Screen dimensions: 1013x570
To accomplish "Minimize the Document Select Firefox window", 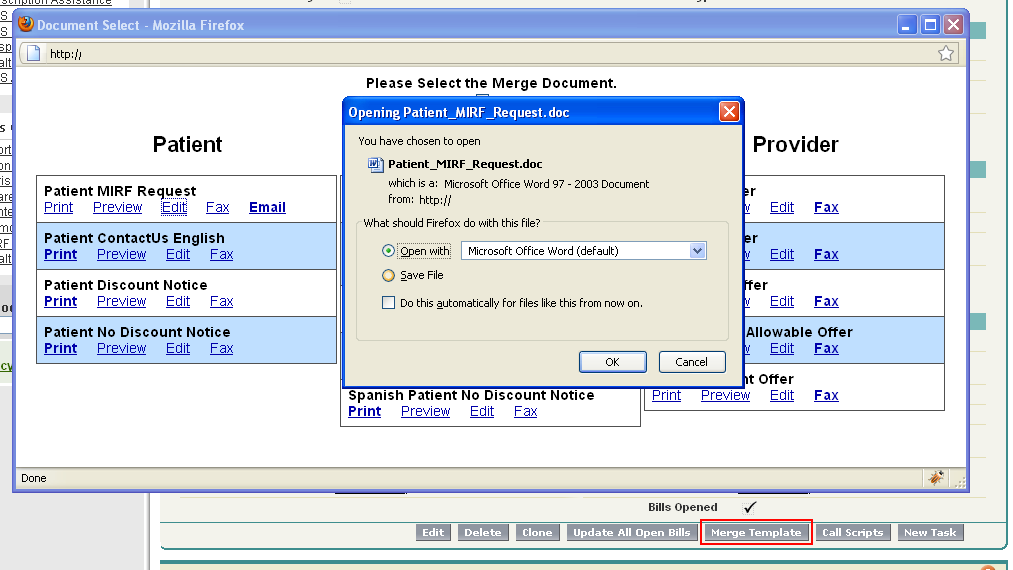I will (x=906, y=25).
